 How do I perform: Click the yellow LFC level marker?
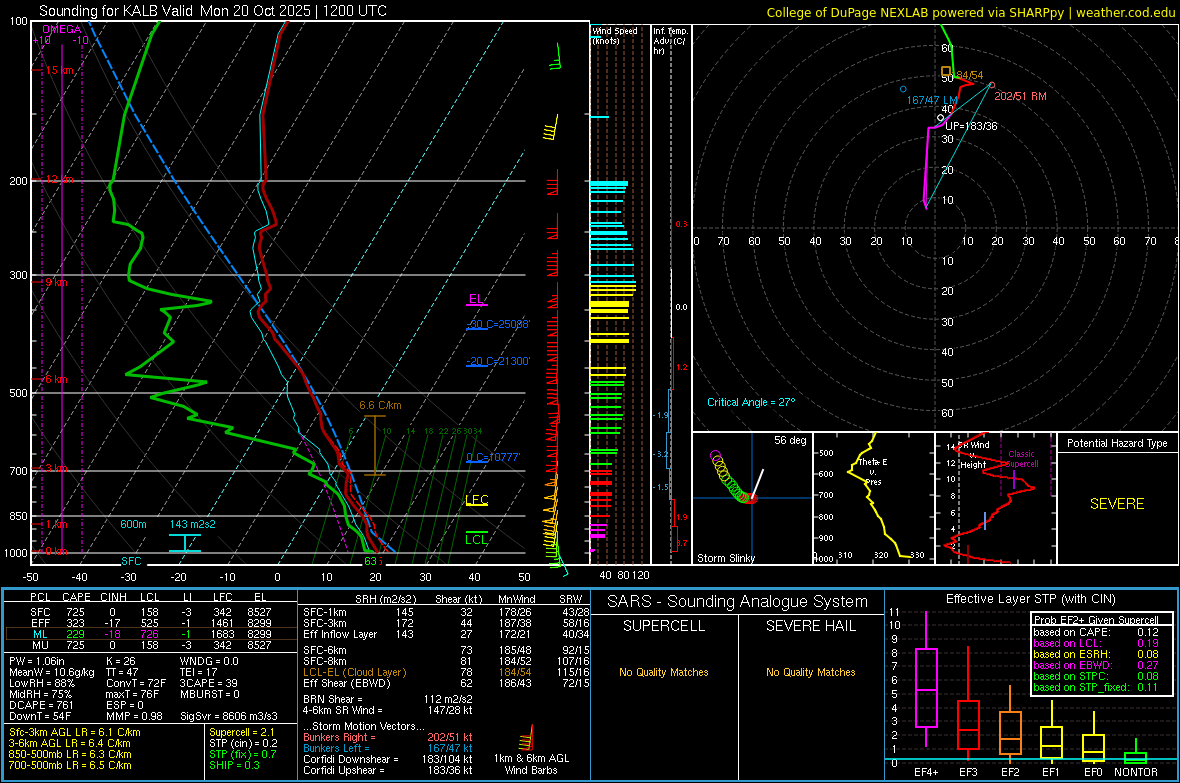(477, 499)
